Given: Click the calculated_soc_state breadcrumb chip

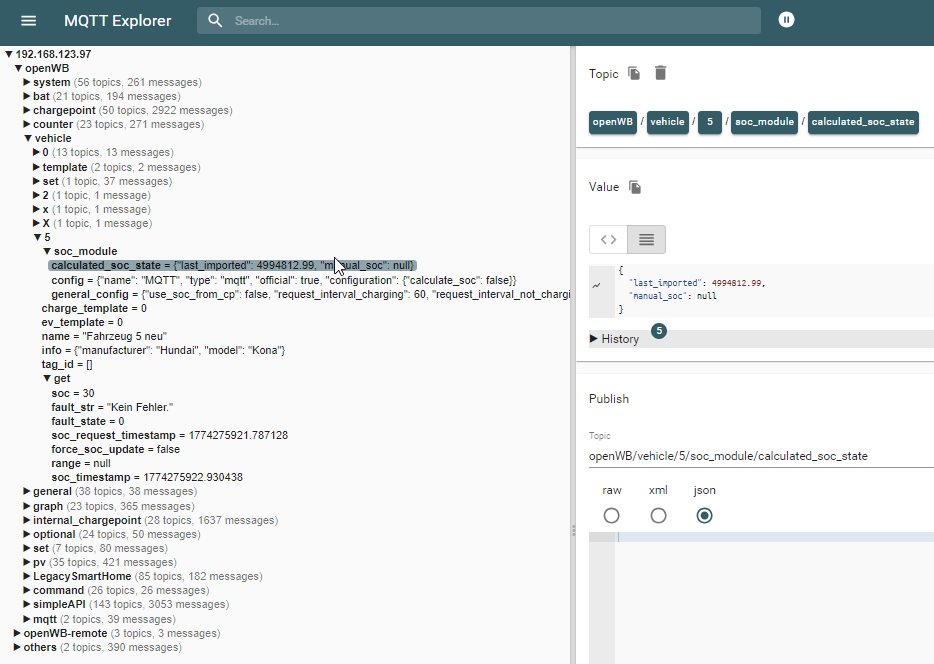Looking at the screenshot, I should [x=863, y=121].
